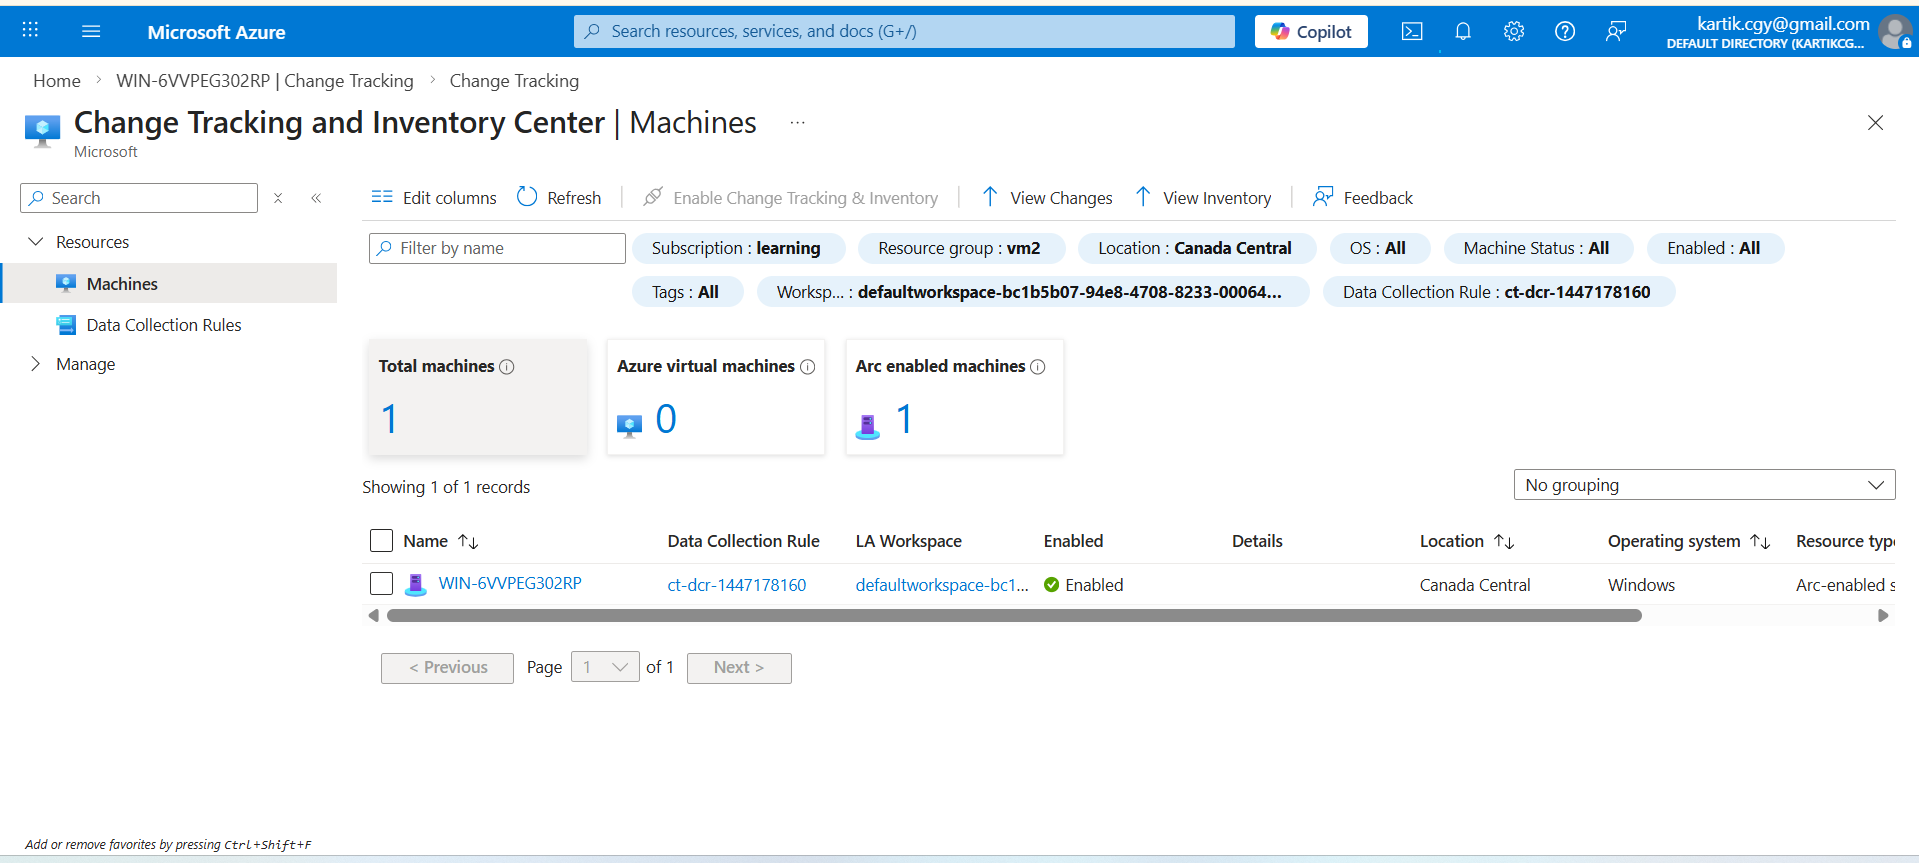The image size is (1919, 863).
Task: Click Enable Change Tracking & Inventory
Action: (x=790, y=198)
